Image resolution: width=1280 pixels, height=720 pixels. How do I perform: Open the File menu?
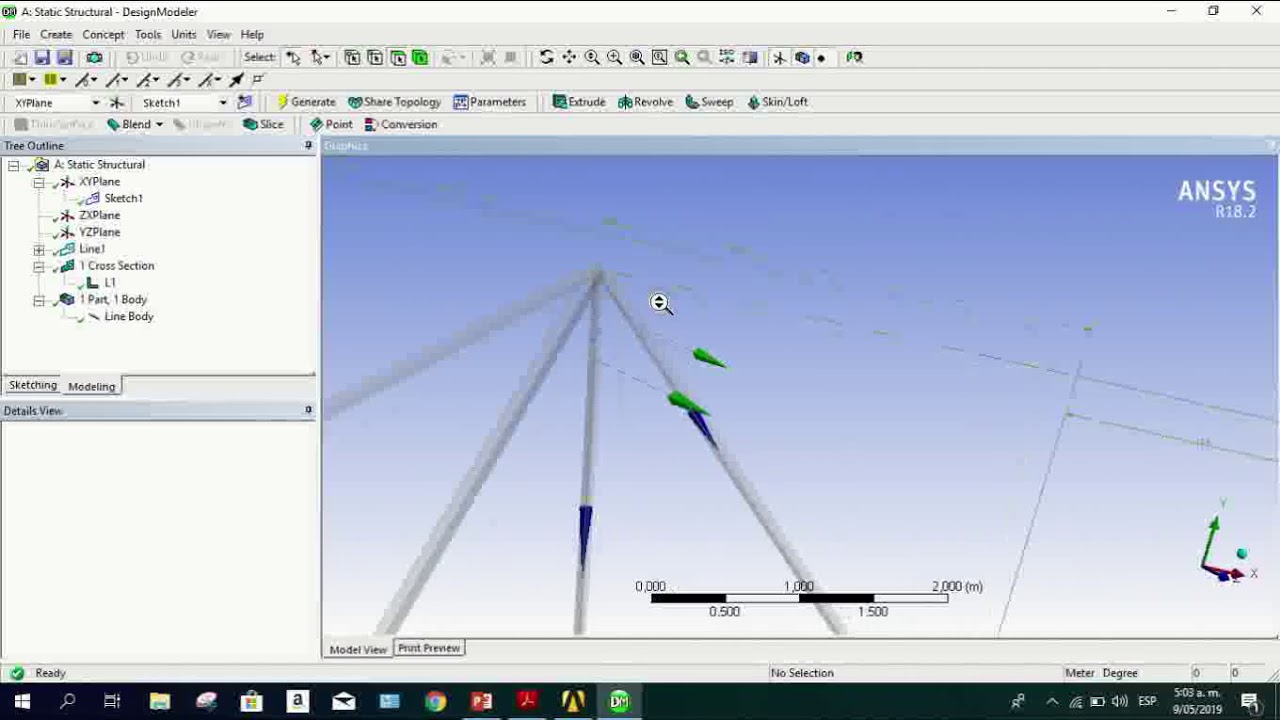point(21,35)
